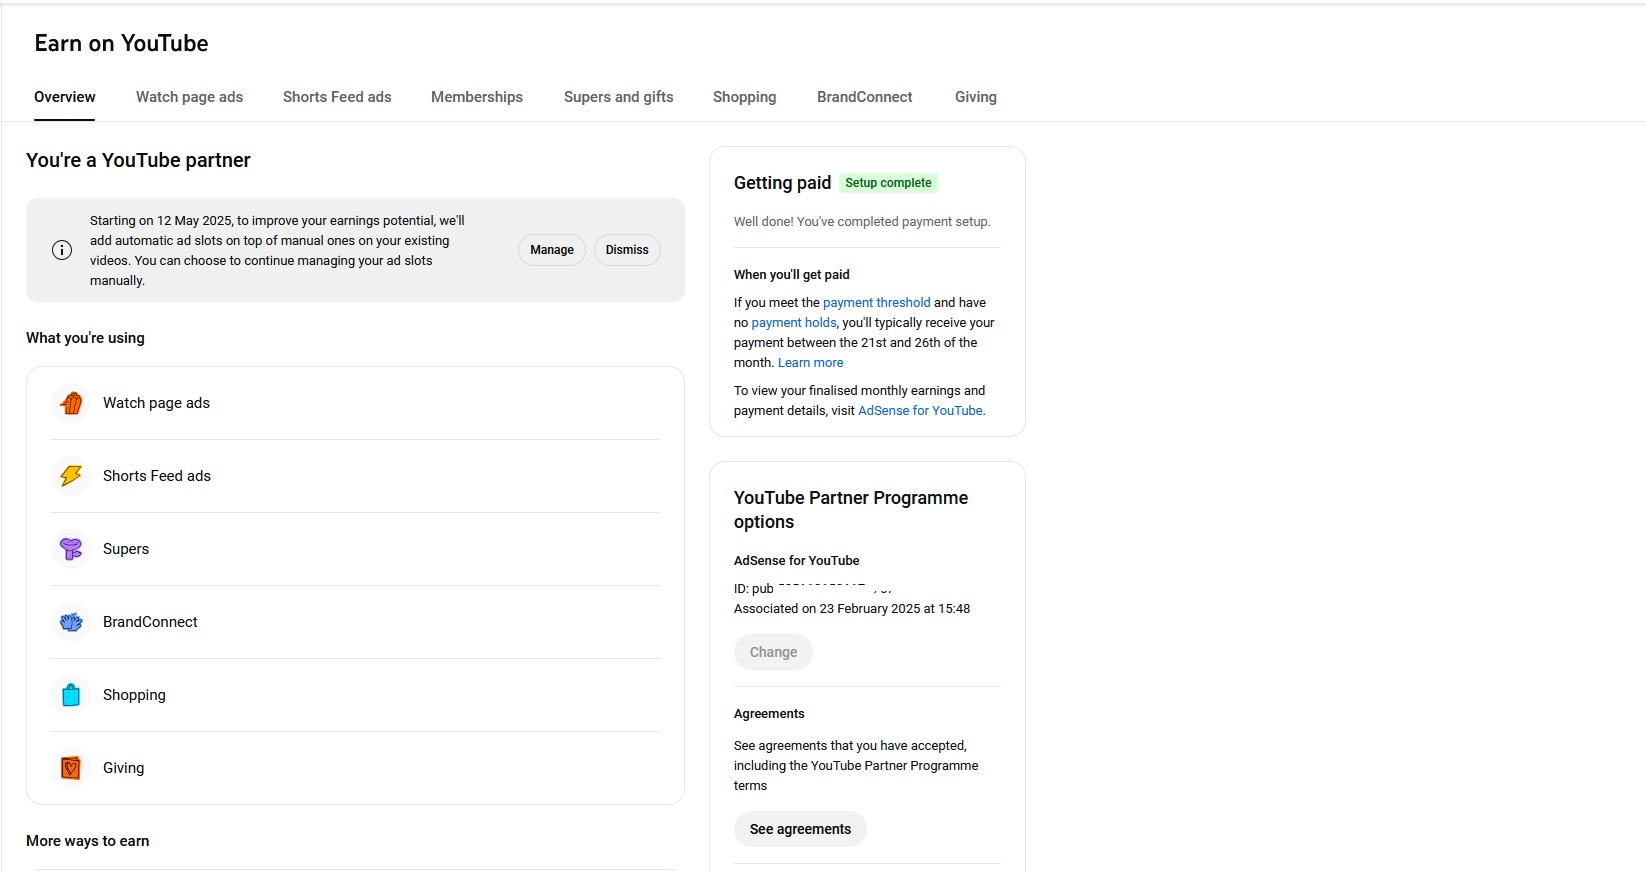Dismiss the automatic ad slots notice
The width and height of the screenshot is (1646, 871).
pos(627,250)
